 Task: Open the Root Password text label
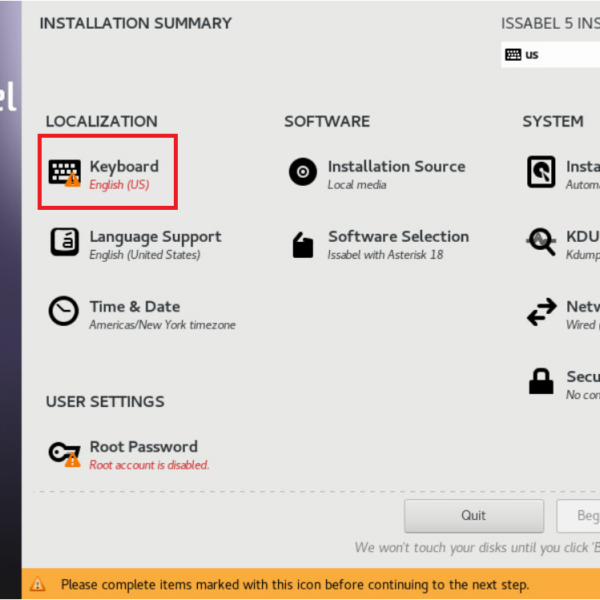(143, 446)
